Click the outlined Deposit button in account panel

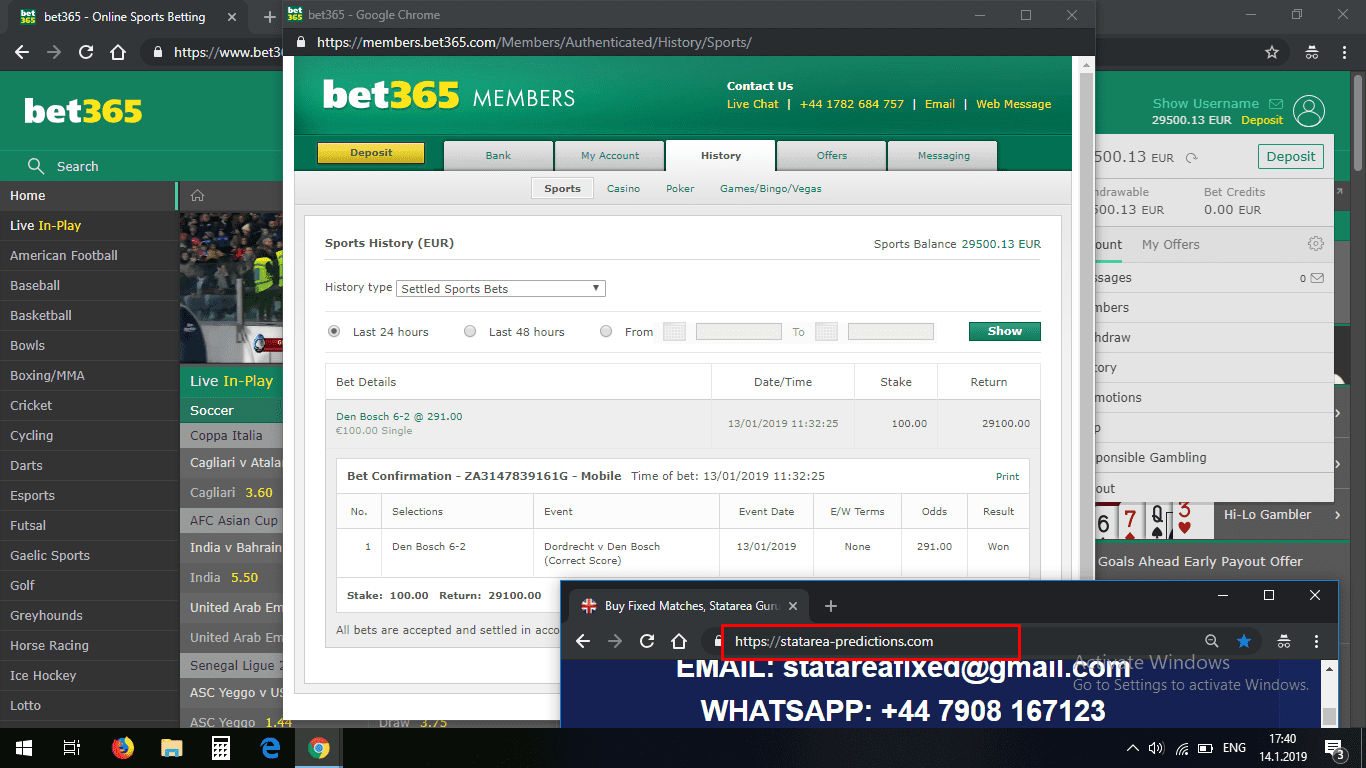[1290, 157]
